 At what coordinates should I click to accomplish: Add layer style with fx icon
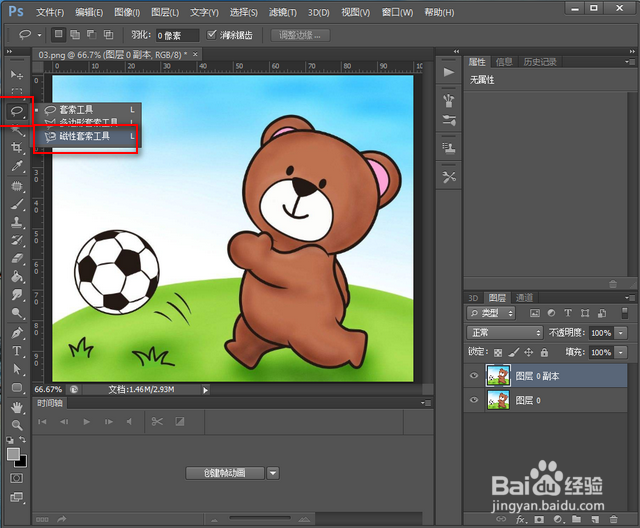coord(520,519)
